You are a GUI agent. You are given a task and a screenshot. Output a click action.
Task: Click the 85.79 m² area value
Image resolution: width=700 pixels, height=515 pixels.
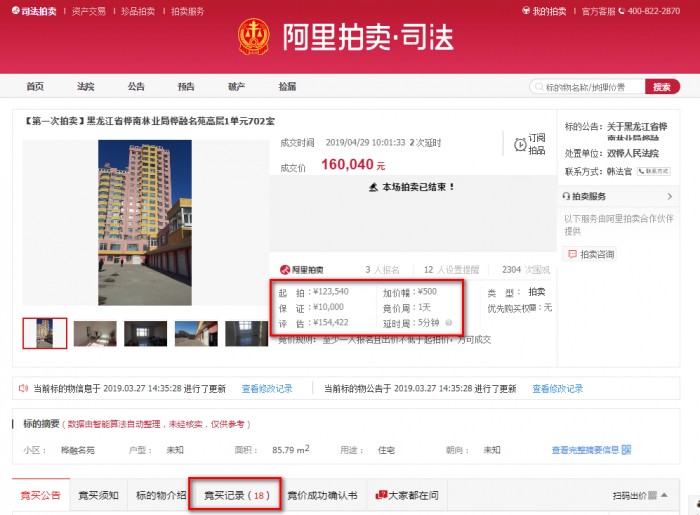point(291,449)
